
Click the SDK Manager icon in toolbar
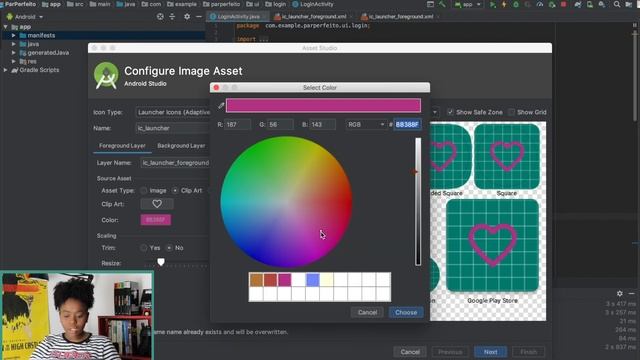point(602,4)
